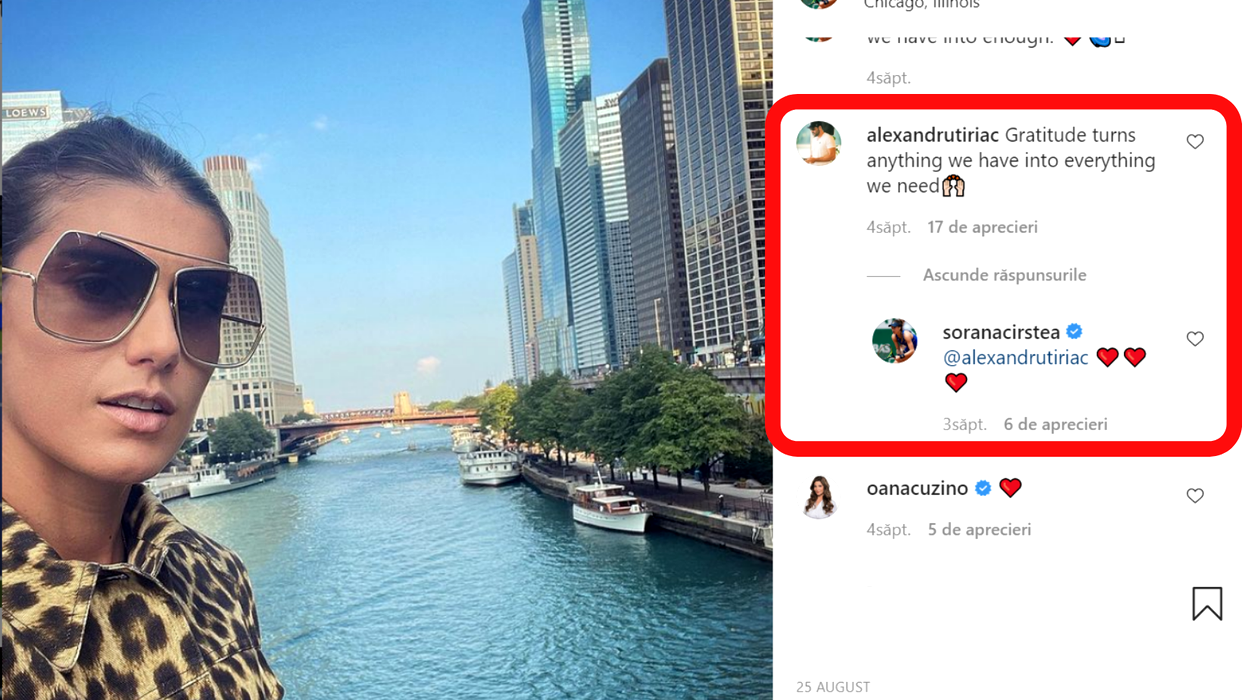Like soranacirstea's reply using the heart icon

click(x=1195, y=339)
